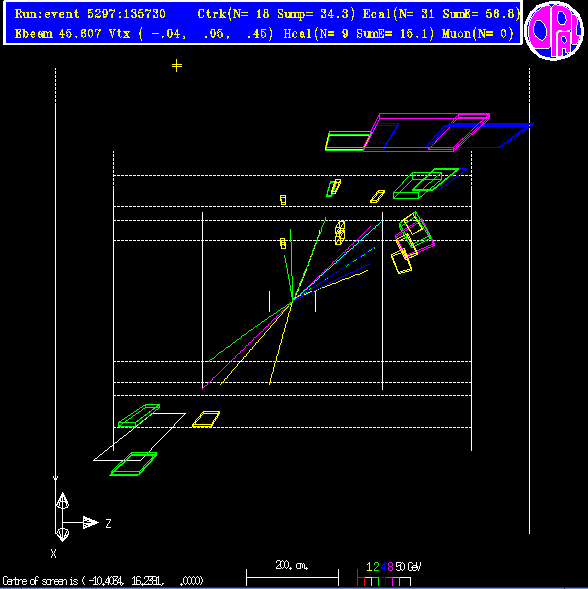Click the Centre of screen coordinates text

pyautogui.click(x=103, y=581)
